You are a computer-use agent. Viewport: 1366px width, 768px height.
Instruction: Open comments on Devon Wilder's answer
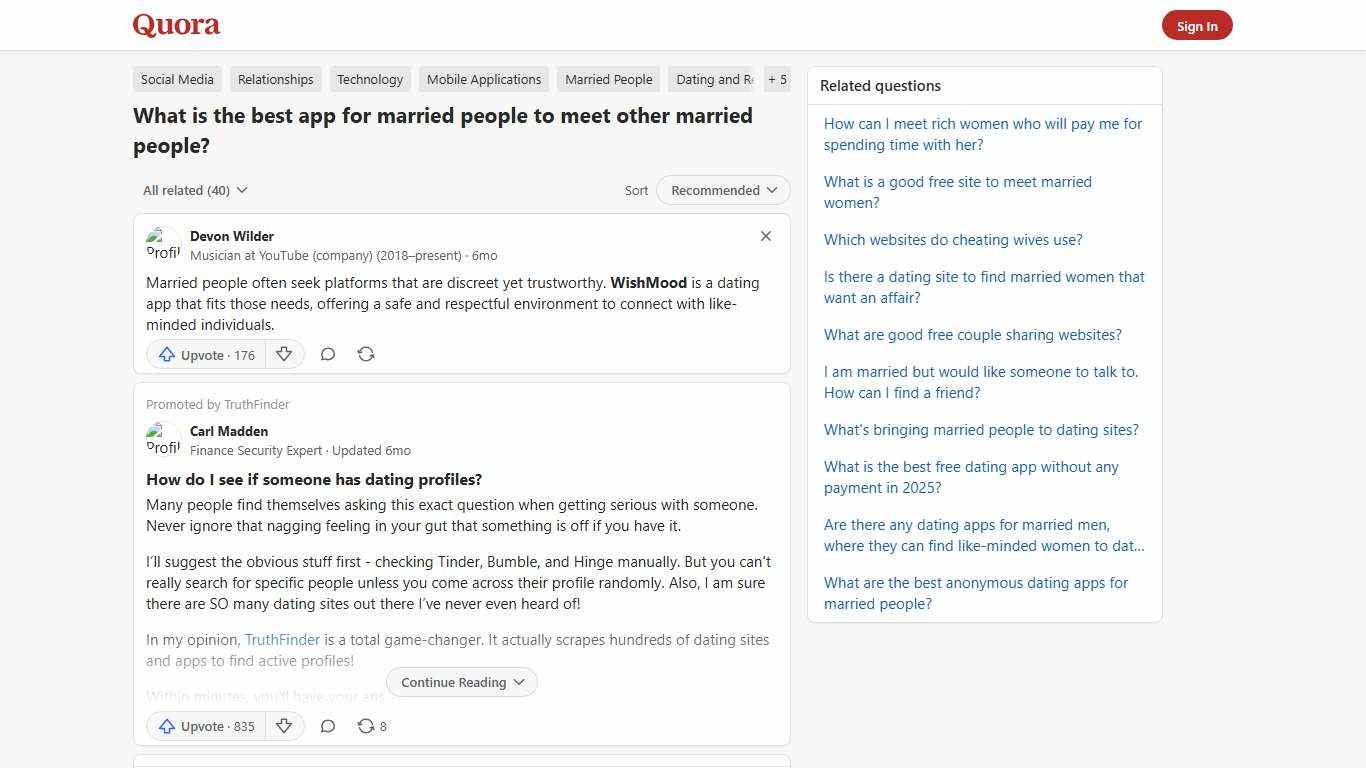[327, 354]
